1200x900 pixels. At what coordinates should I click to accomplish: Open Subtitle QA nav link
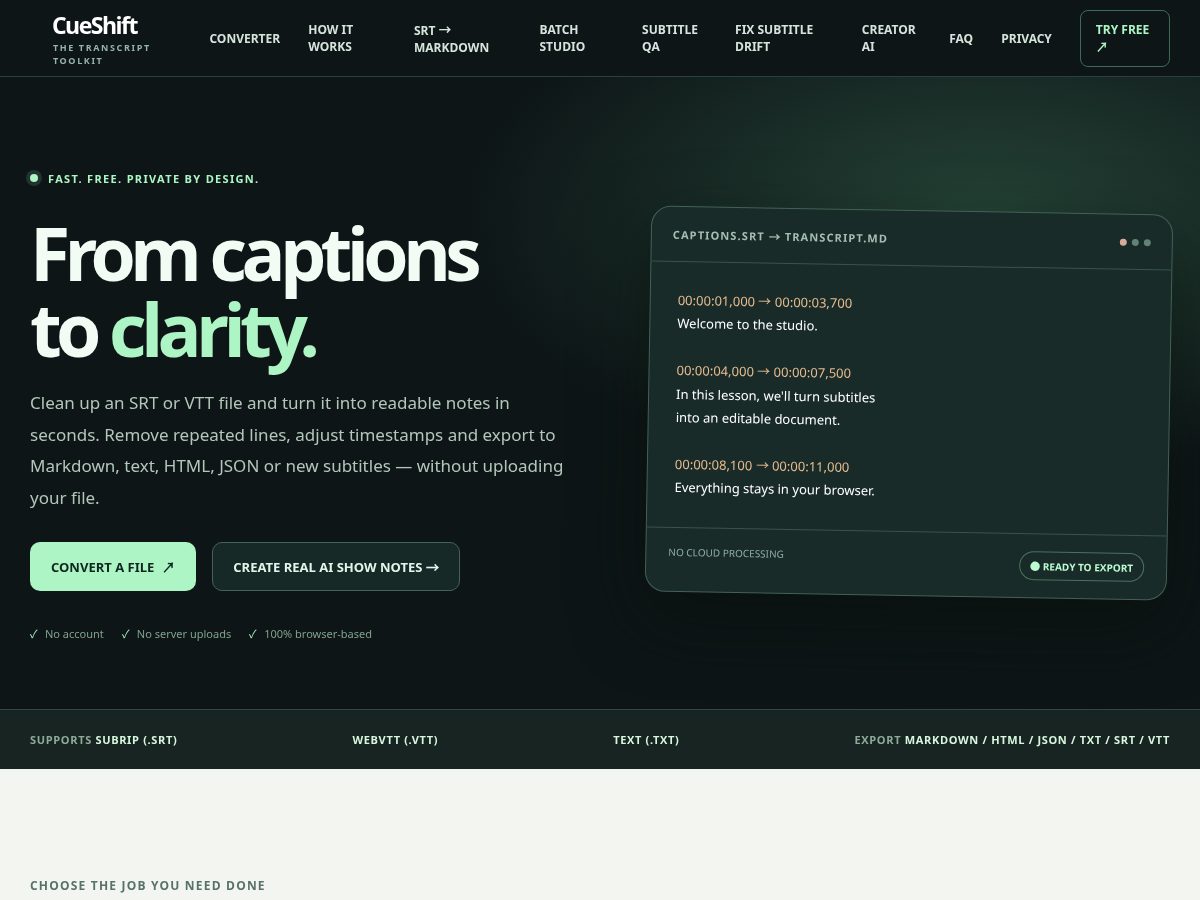click(x=670, y=38)
